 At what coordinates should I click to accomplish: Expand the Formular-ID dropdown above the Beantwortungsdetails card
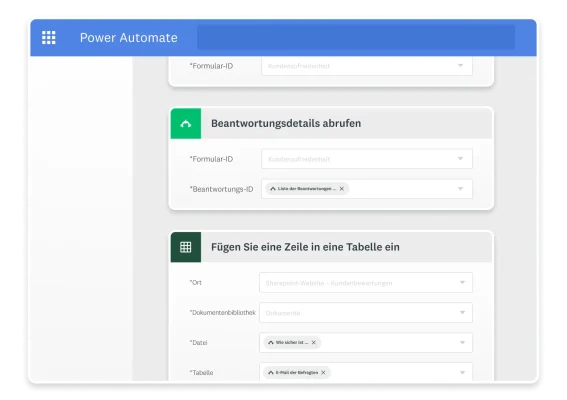pyautogui.click(x=460, y=65)
